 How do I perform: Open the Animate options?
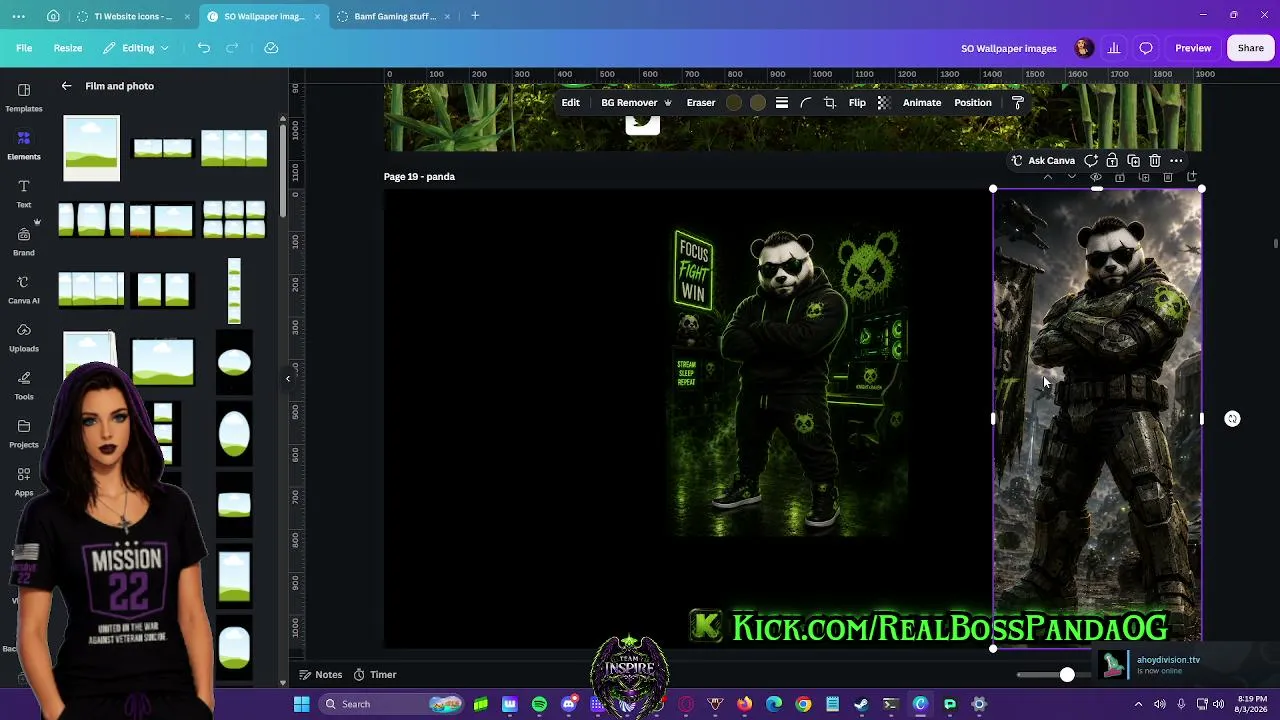[x=922, y=103]
